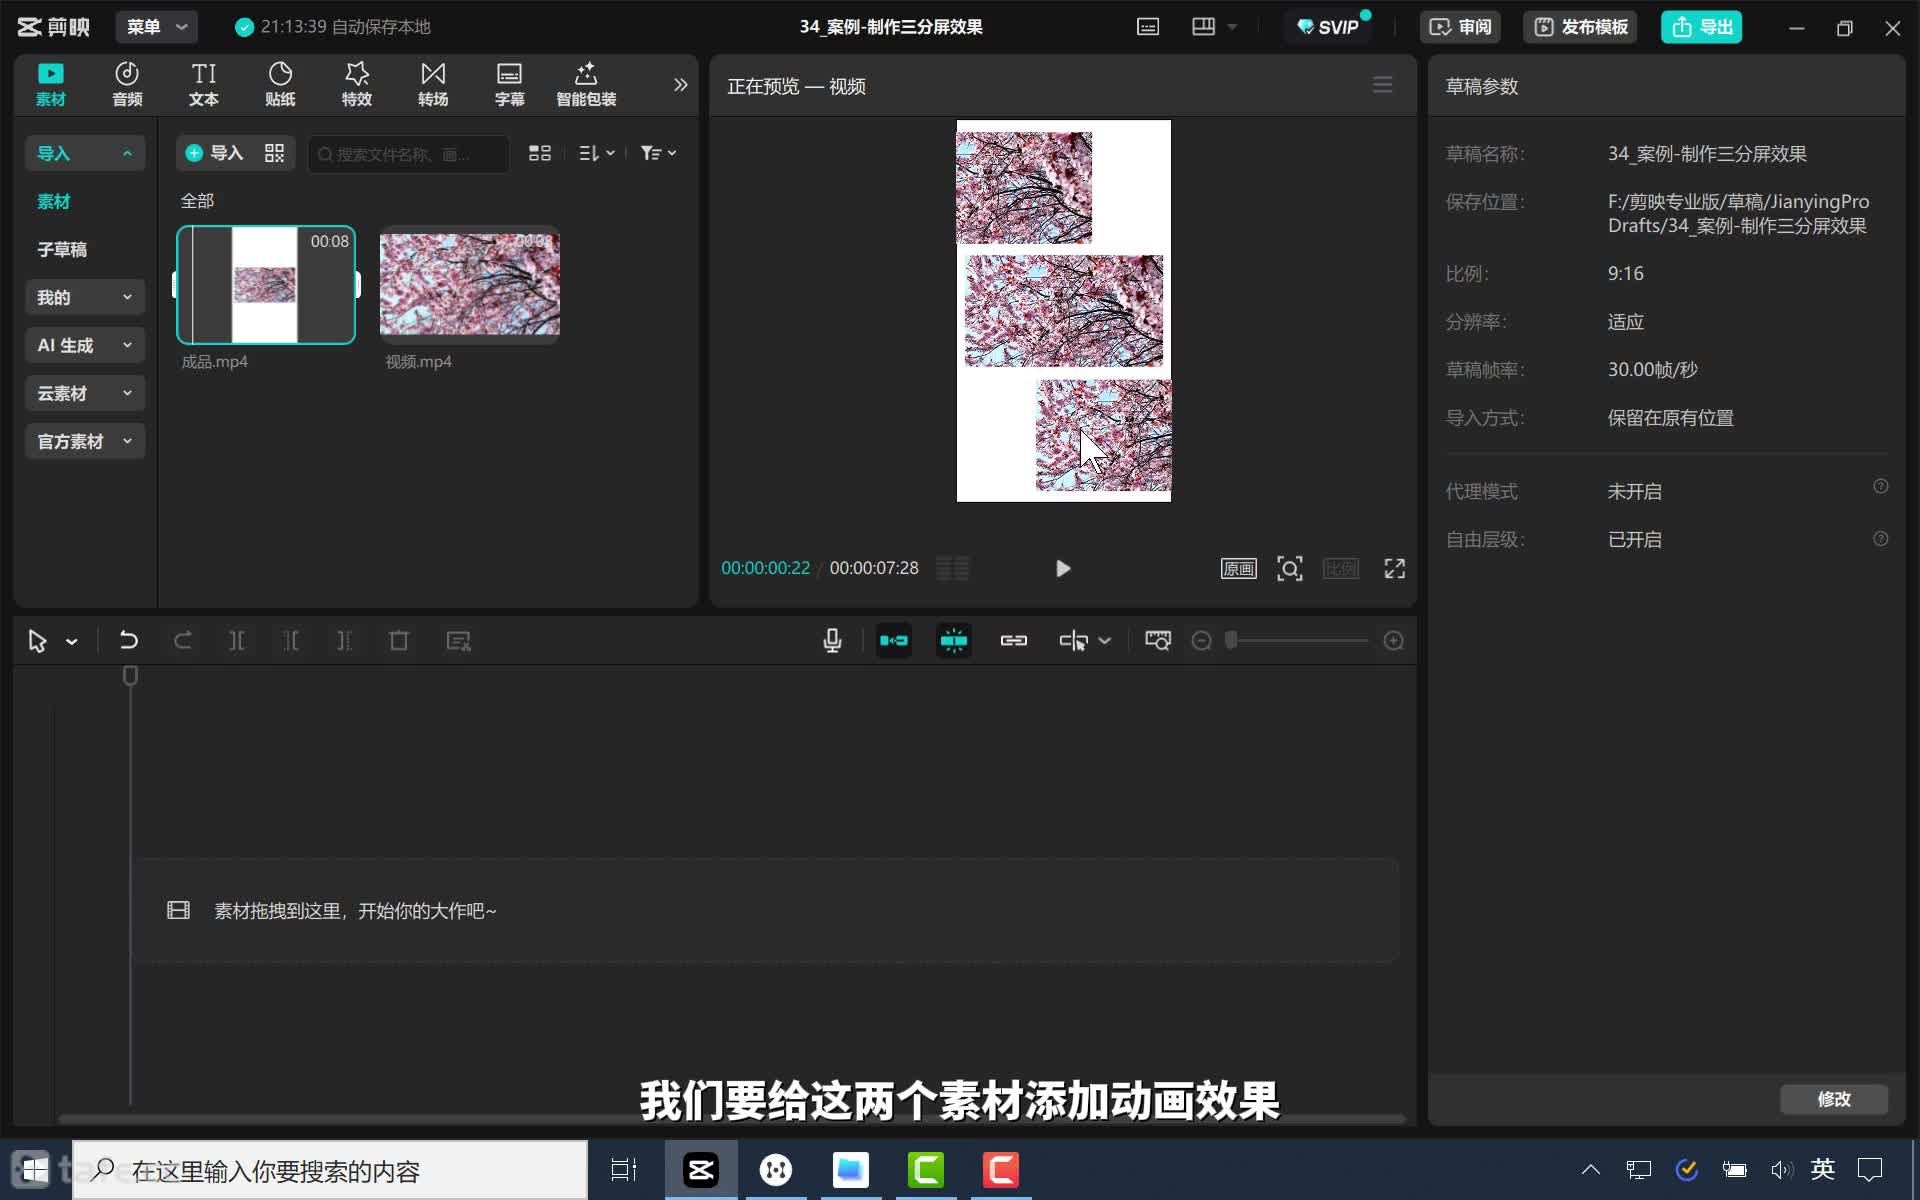1920x1200 pixels.
Task: Start voice recording with microphone
Action: [832, 641]
